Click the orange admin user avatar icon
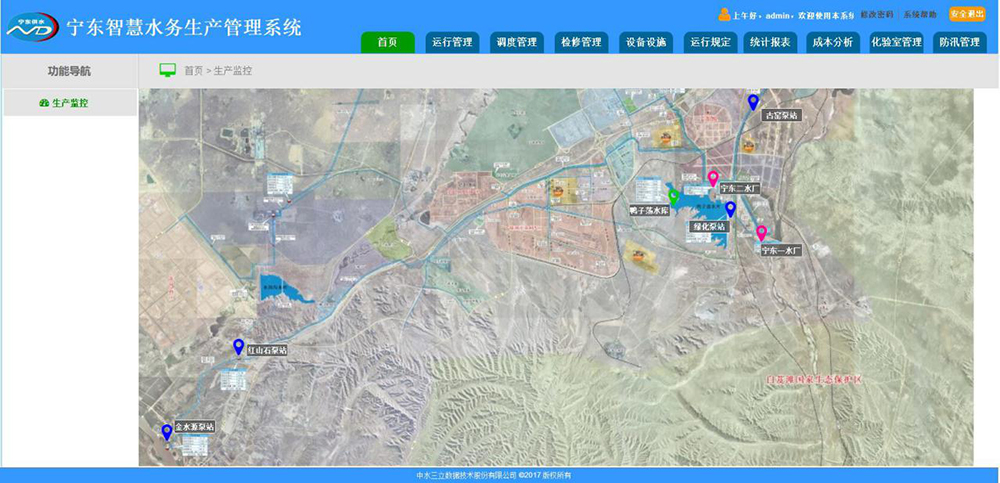The width and height of the screenshot is (1000, 483). [724, 14]
